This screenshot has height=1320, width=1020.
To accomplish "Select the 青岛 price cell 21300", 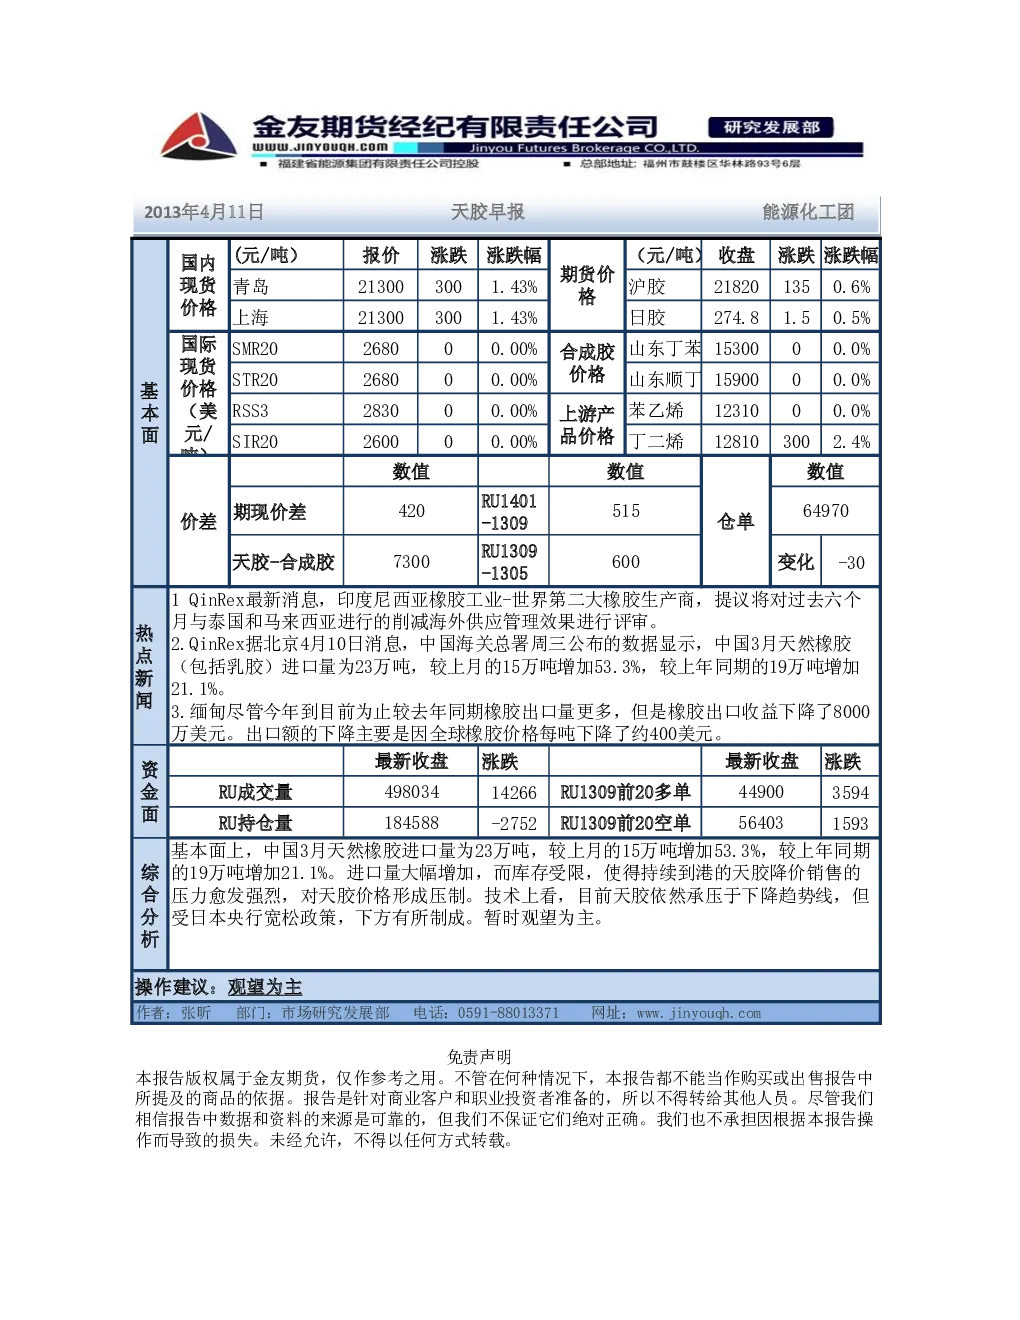I will click(x=381, y=286).
